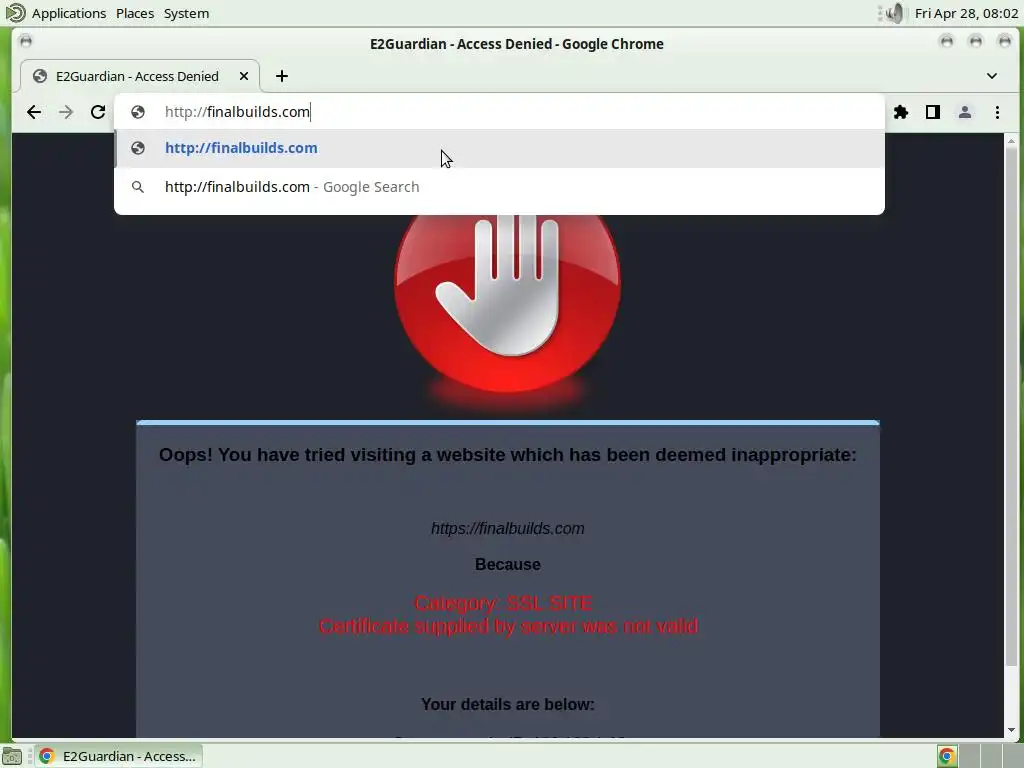Choose the http://finalbuilds.com URL suggestion

(500, 148)
